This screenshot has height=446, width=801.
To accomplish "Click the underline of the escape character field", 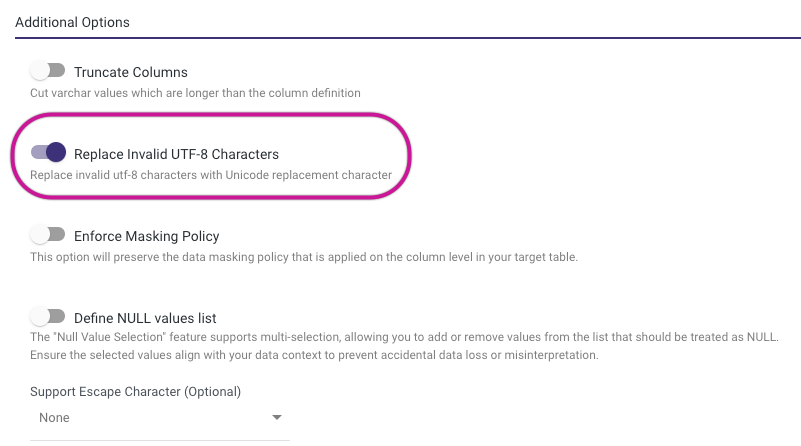I will 160,439.
